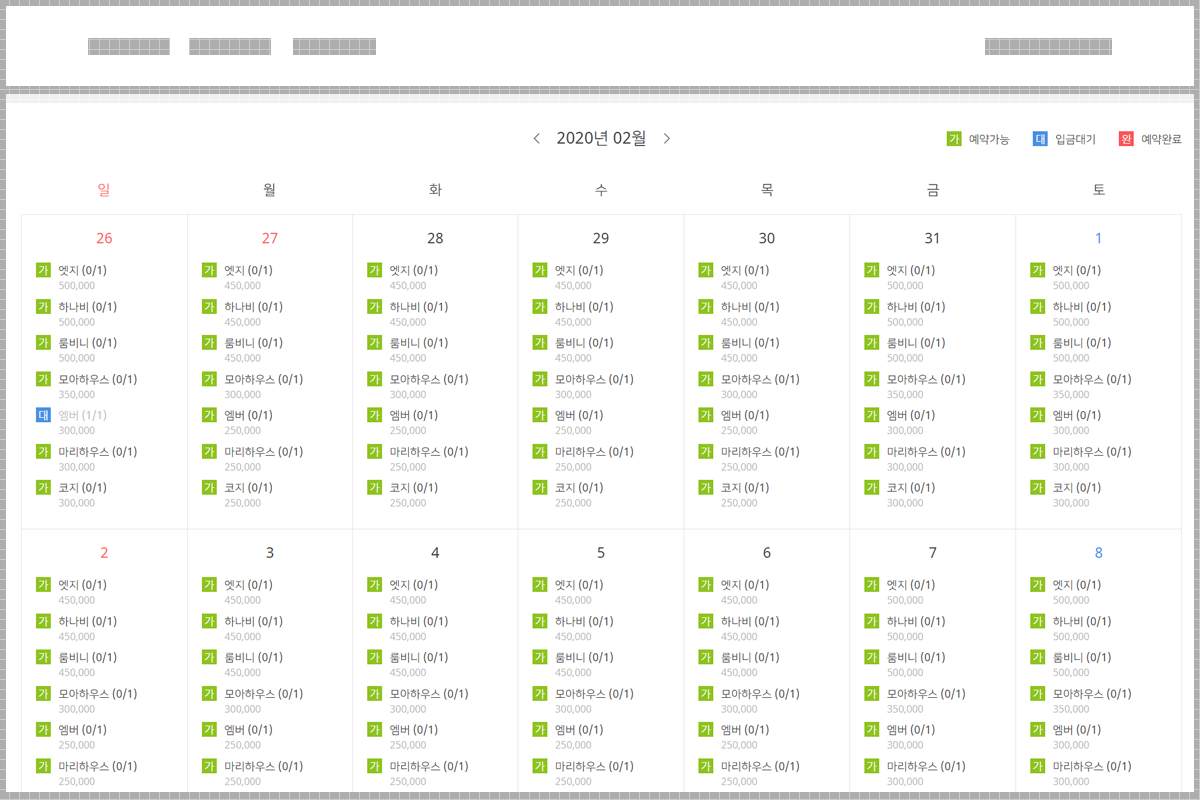
Task: Click the blue date number 8
Action: pos(1098,553)
